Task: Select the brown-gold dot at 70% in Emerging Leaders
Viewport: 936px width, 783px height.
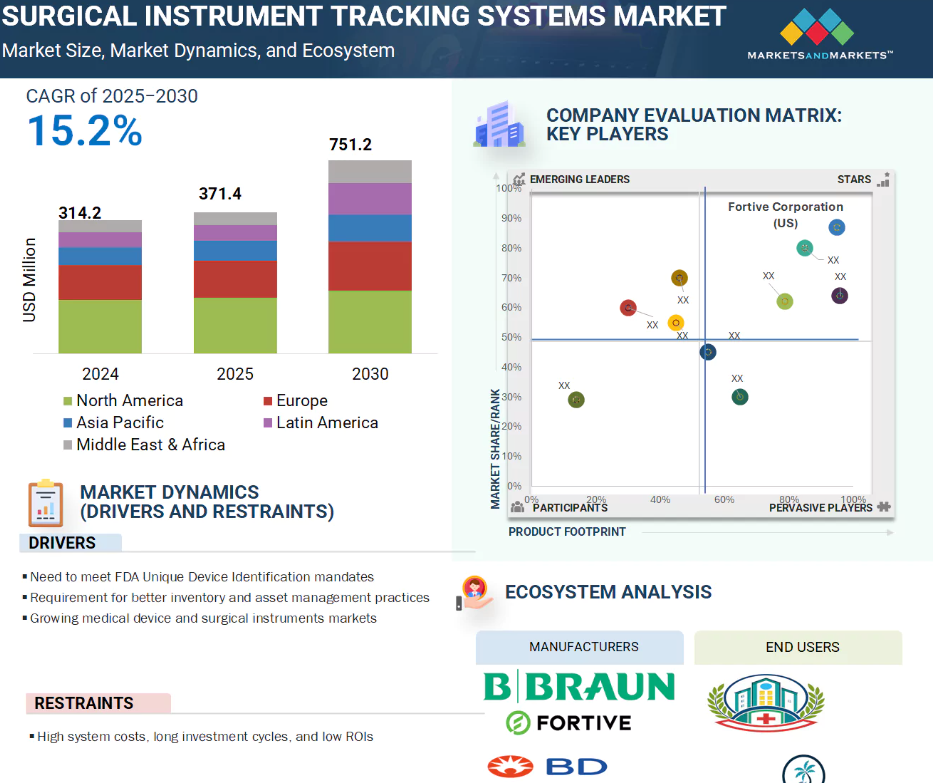Action: click(x=679, y=278)
